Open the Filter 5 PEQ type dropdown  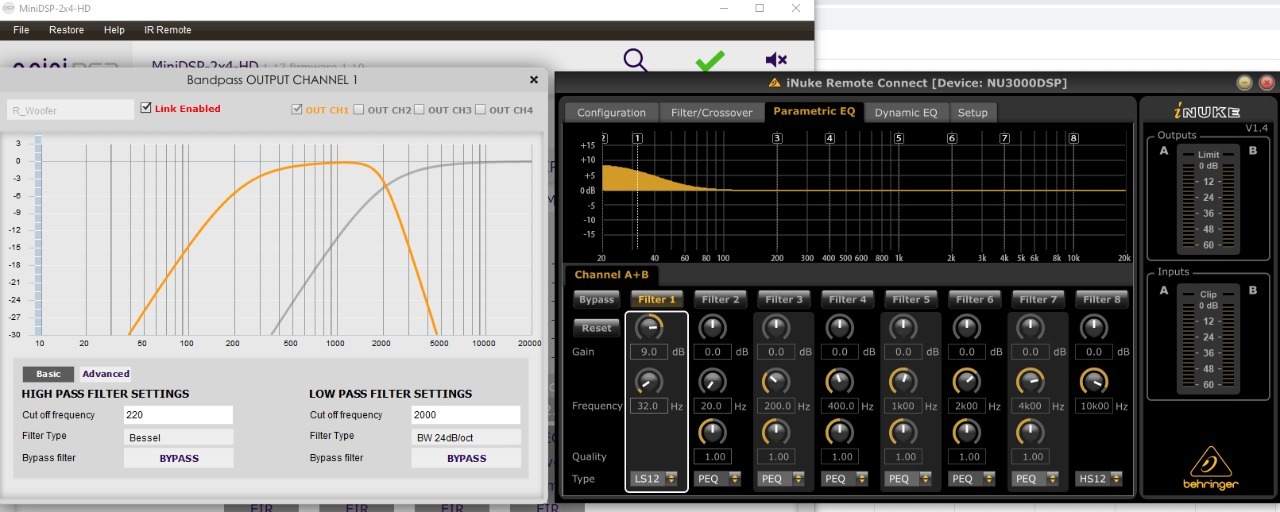point(909,479)
